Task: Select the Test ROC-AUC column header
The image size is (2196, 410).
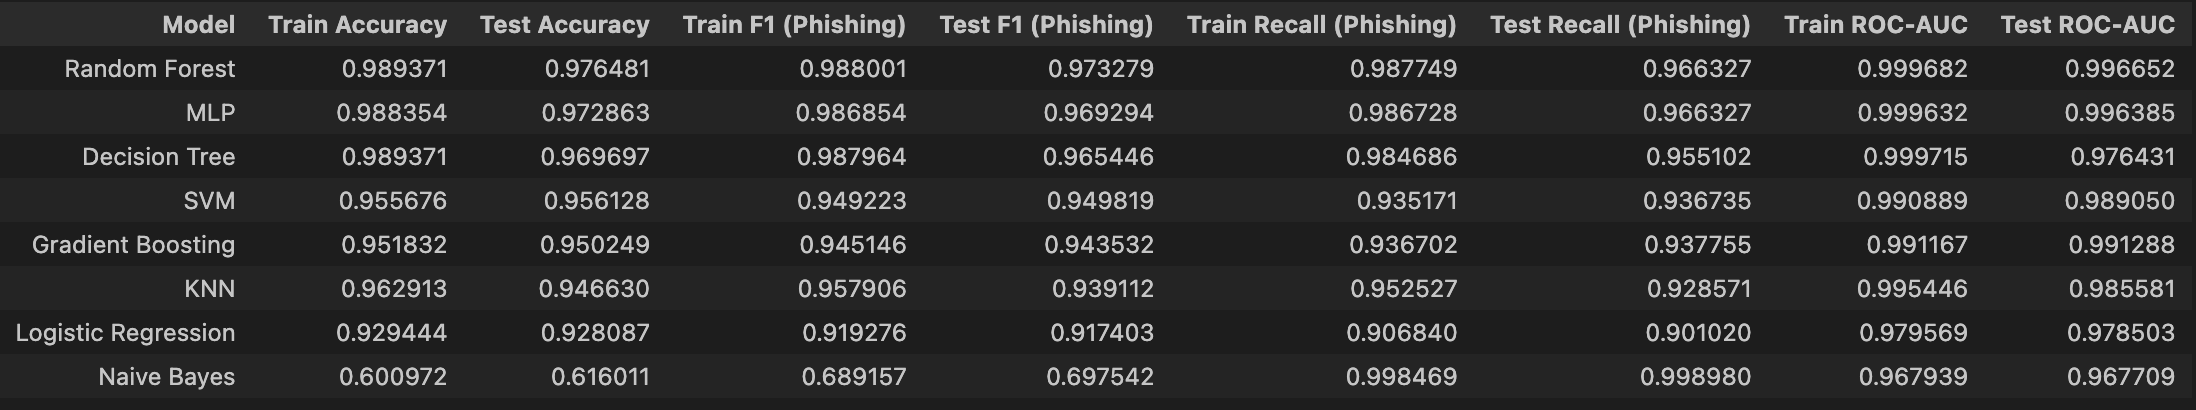Action: (2087, 25)
